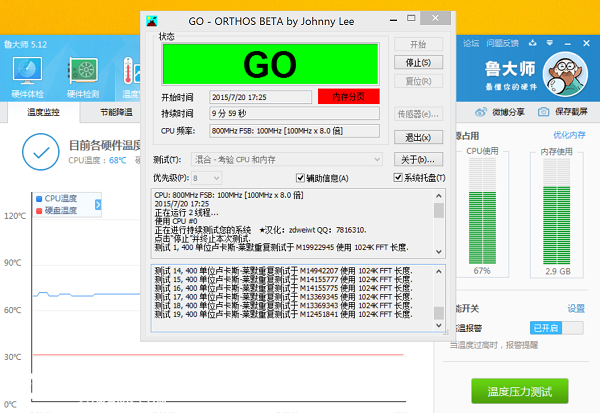
Task: Click the green GO status display
Action: (x=271, y=64)
